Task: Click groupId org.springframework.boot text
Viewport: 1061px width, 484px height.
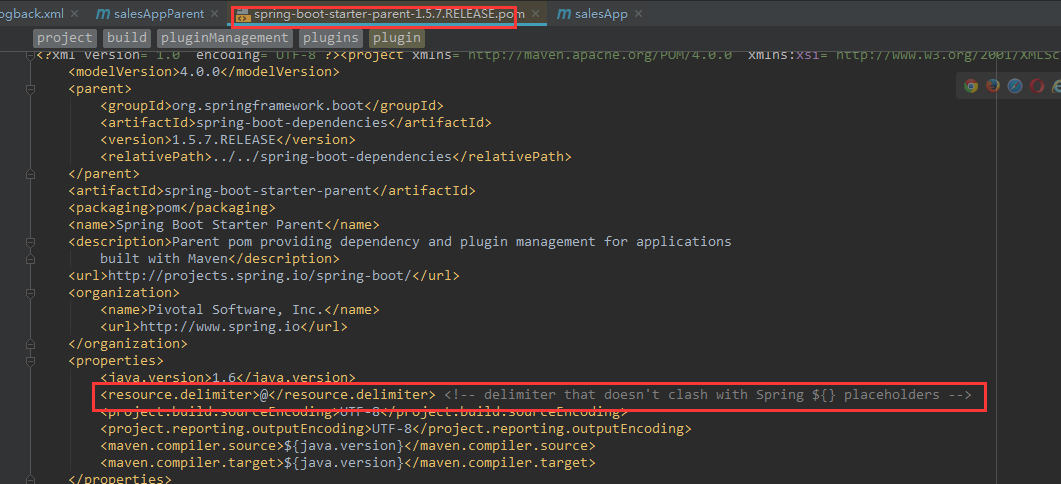Action: (271, 106)
